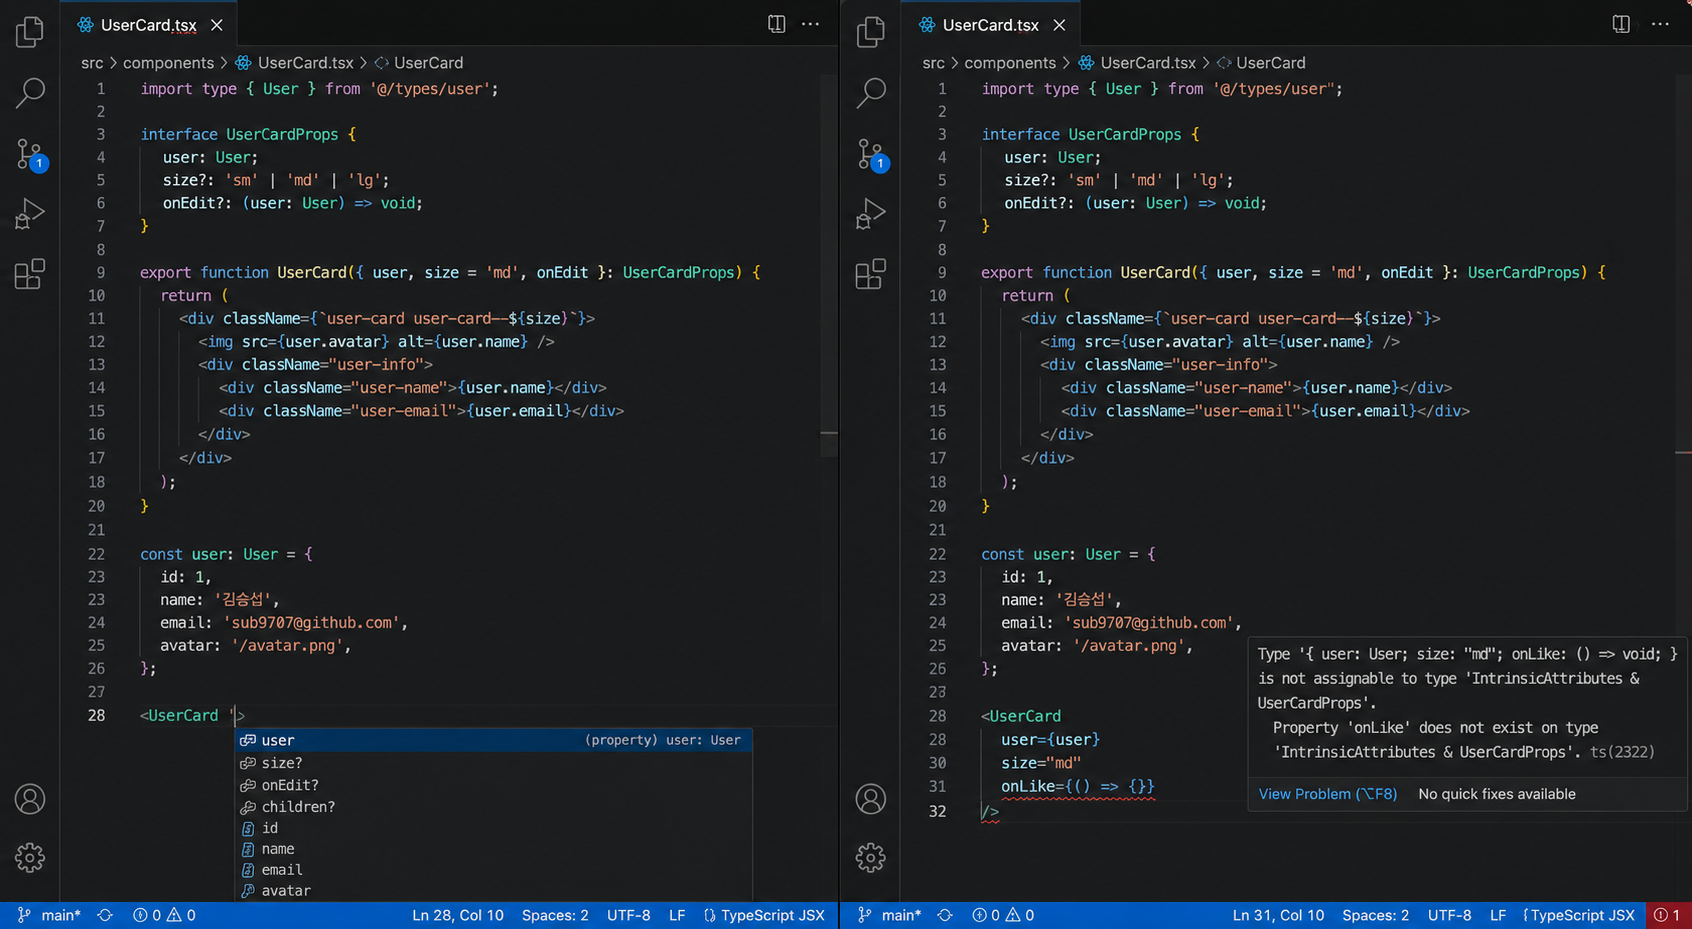Viewport: 1692px width, 929px height.
Task: Click UserCard.tsx breadcrumb in left window
Action: tap(294, 63)
